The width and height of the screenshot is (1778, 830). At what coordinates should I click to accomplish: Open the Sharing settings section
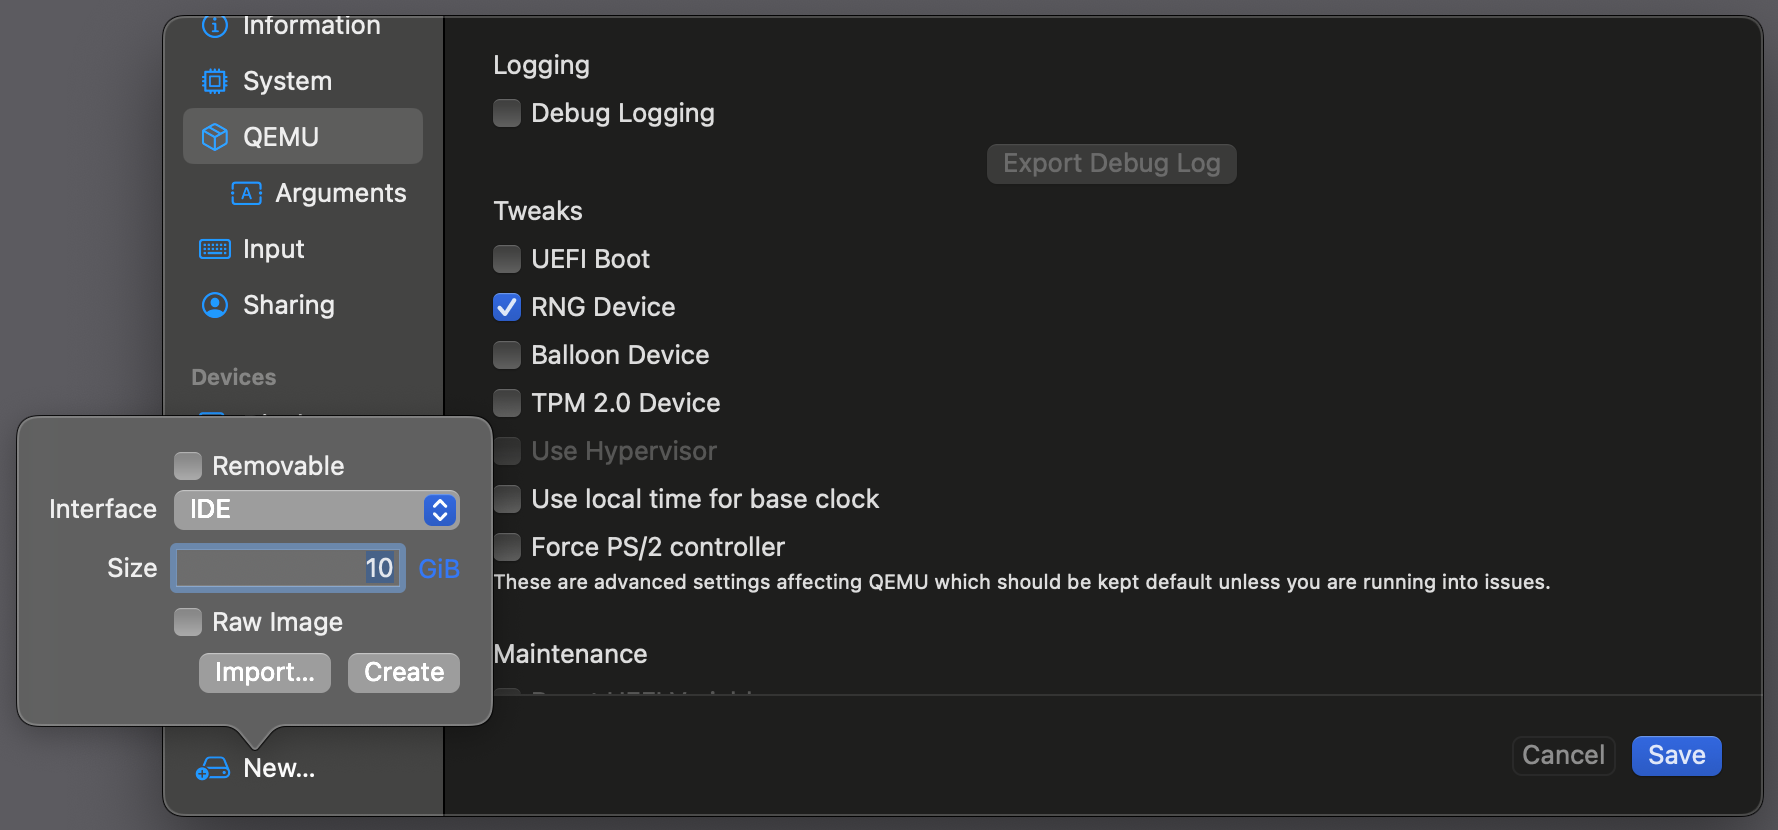288,305
